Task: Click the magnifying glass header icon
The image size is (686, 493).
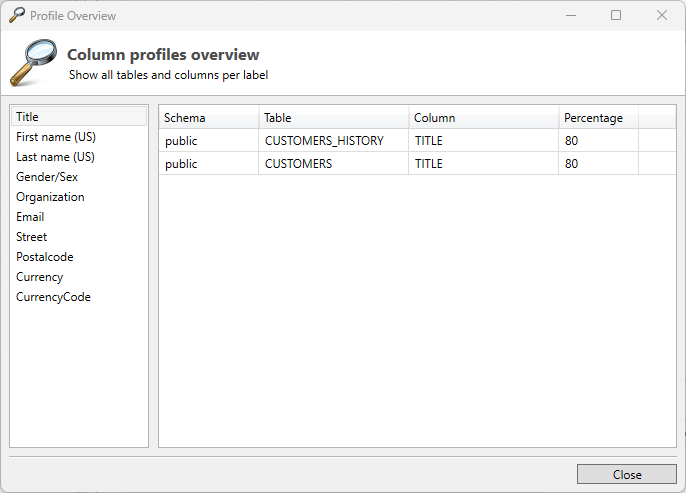Action: 34,61
